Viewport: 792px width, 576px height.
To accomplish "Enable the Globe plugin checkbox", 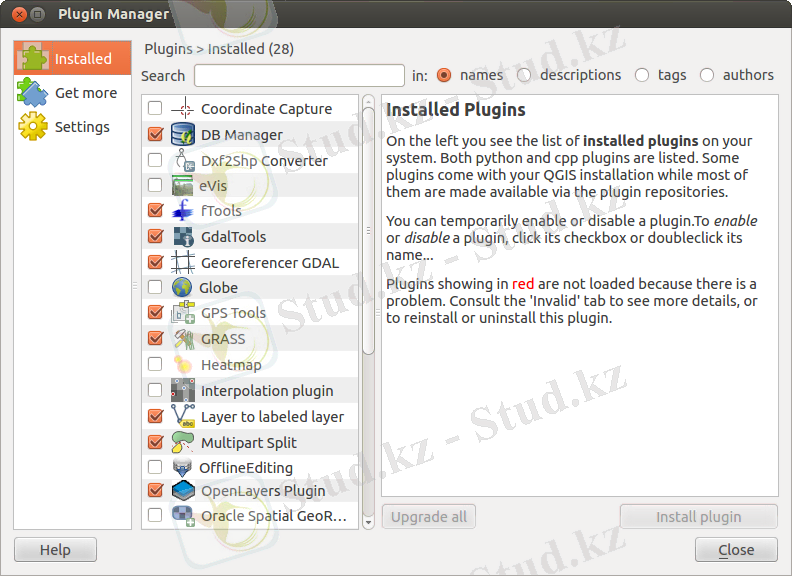I will [x=155, y=287].
